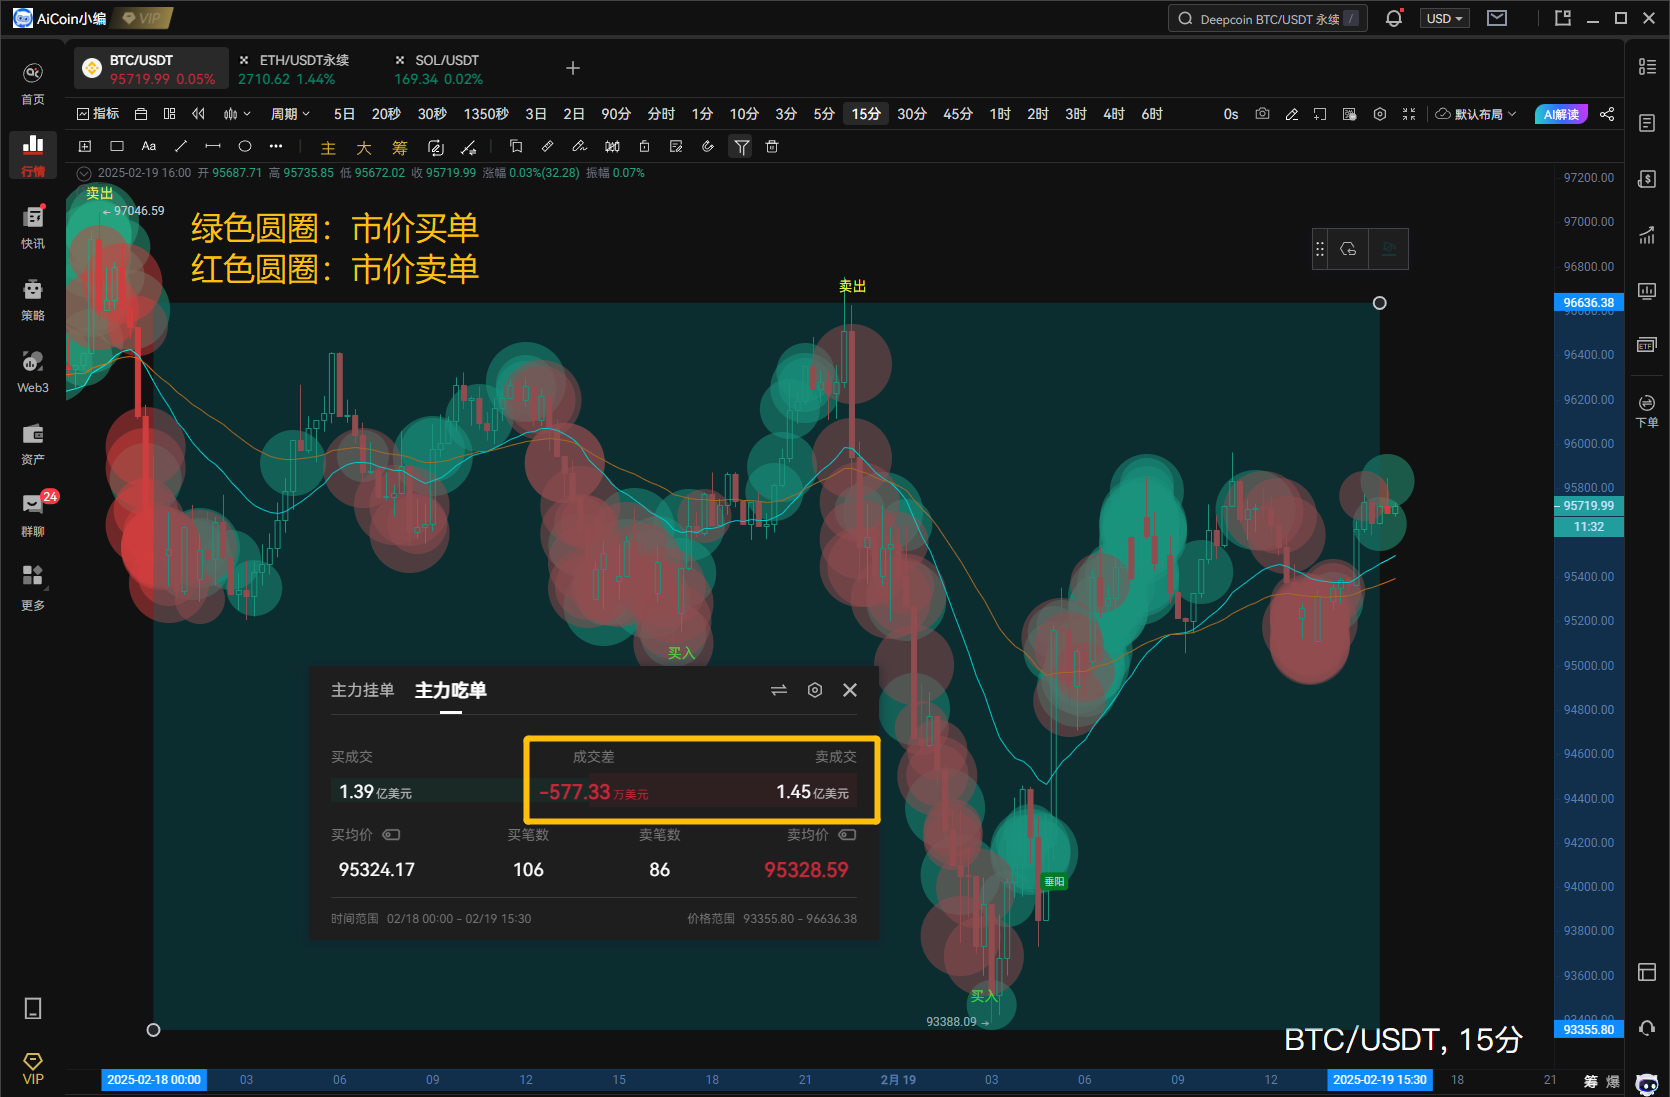This screenshot has width=1670, height=1097.
Task: Toggle the 主 indicator button
Action: coord(328,148)
